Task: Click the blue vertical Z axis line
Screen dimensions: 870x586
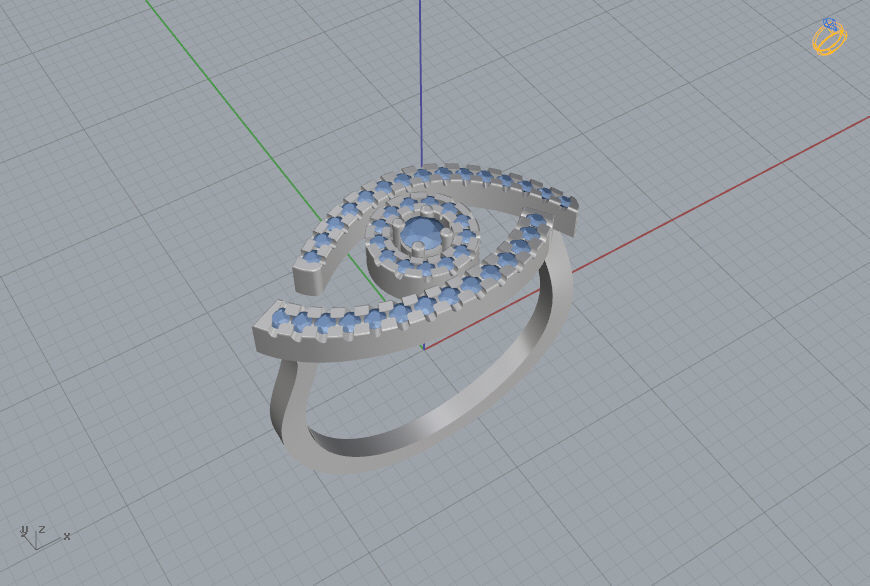Action: point(421,83)
